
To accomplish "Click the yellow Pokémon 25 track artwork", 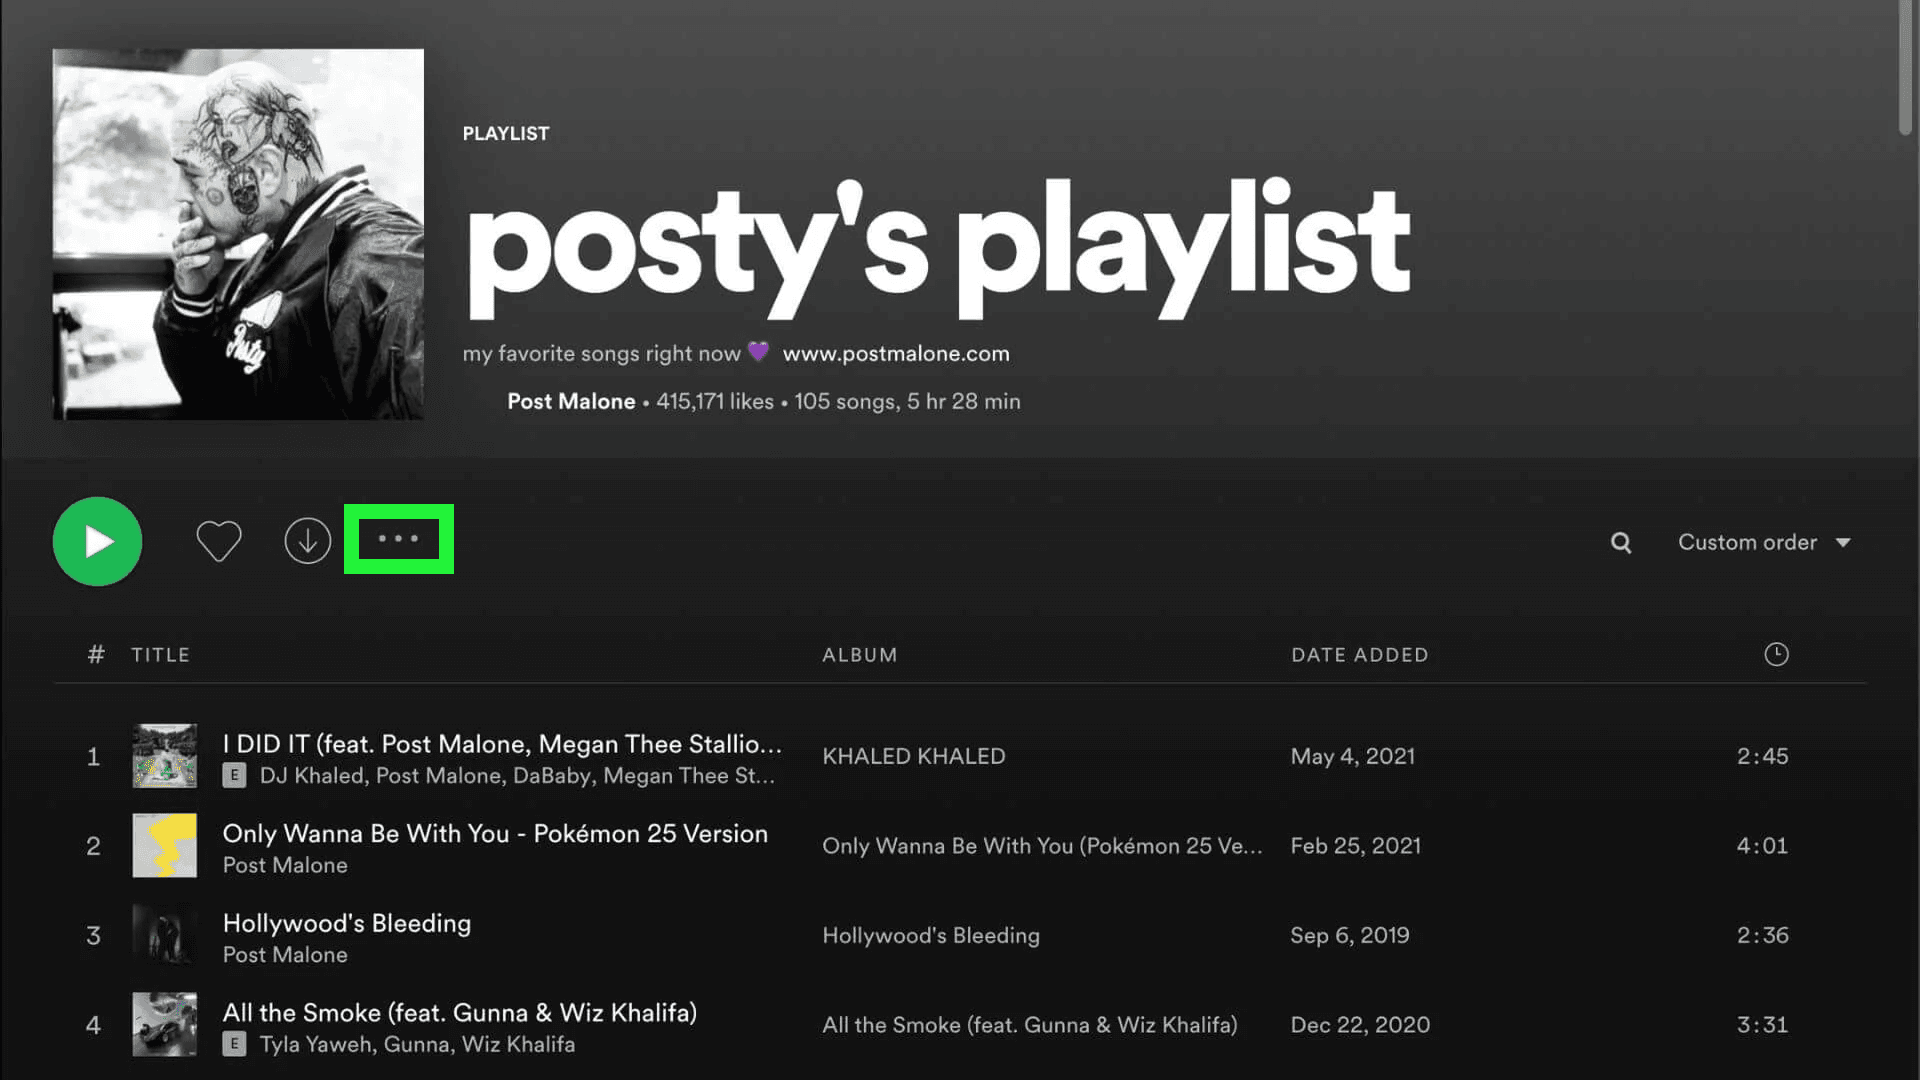I will 165,845.
